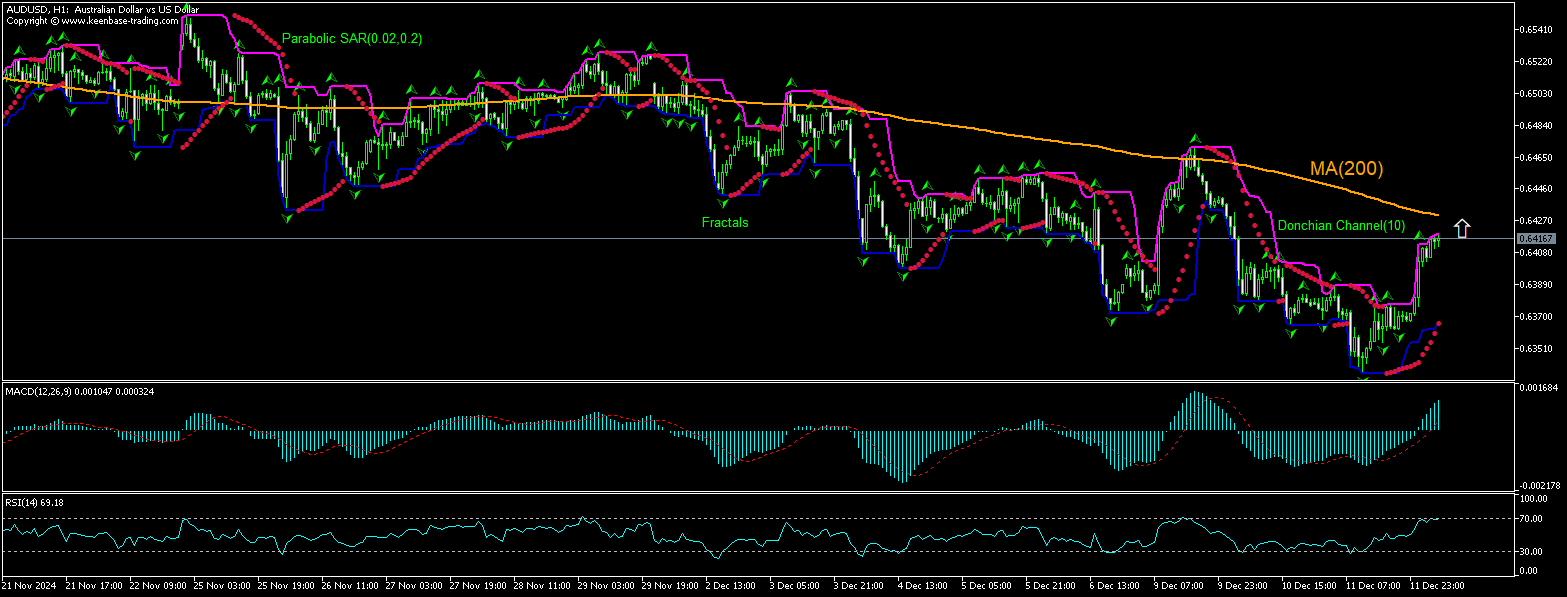
Task: Click the current price tag 0.64167
Action: coord(1535,238)
